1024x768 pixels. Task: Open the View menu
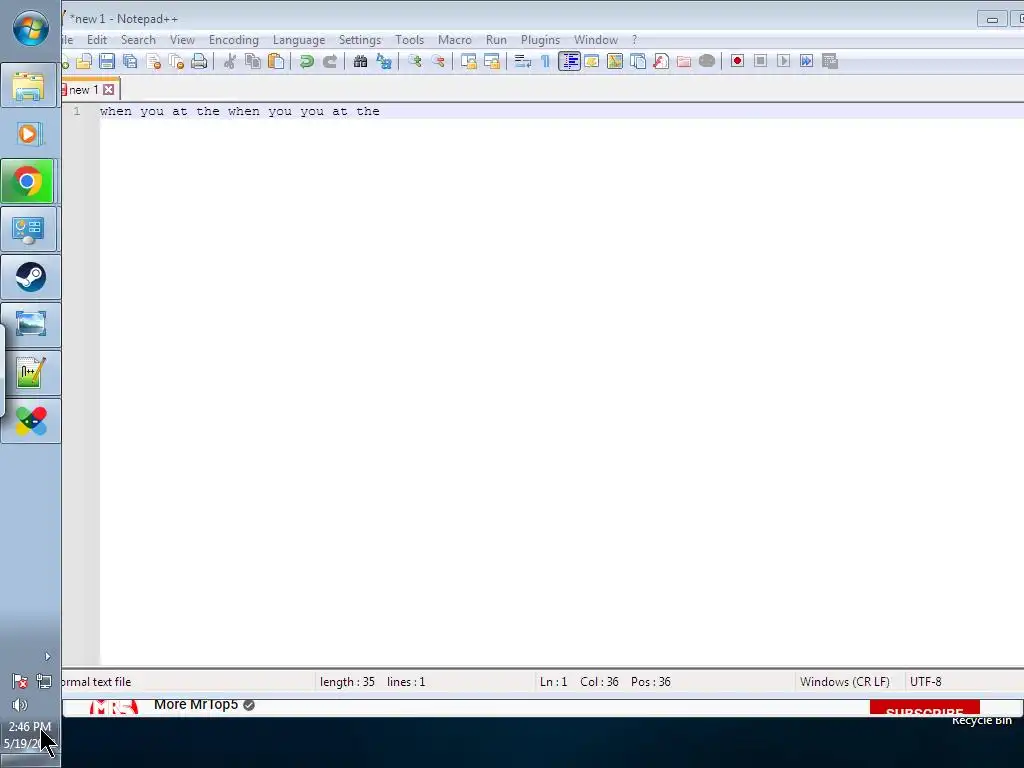click(x=182, y=40)
